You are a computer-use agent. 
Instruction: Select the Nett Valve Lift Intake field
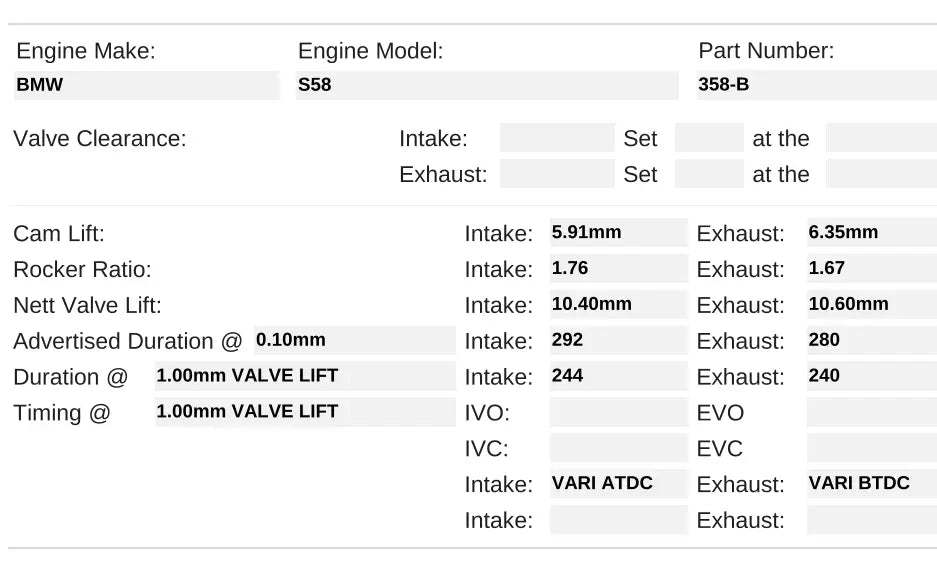(618, 305)
